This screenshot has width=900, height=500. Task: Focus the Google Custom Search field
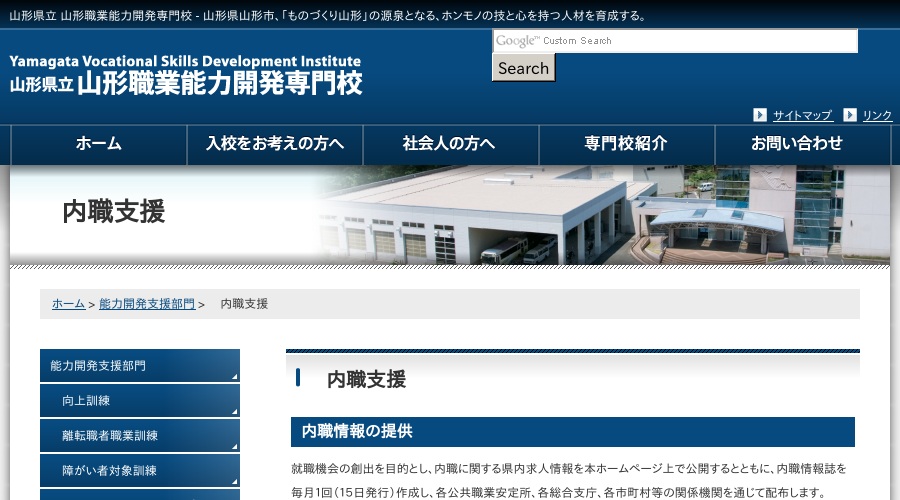675,41
